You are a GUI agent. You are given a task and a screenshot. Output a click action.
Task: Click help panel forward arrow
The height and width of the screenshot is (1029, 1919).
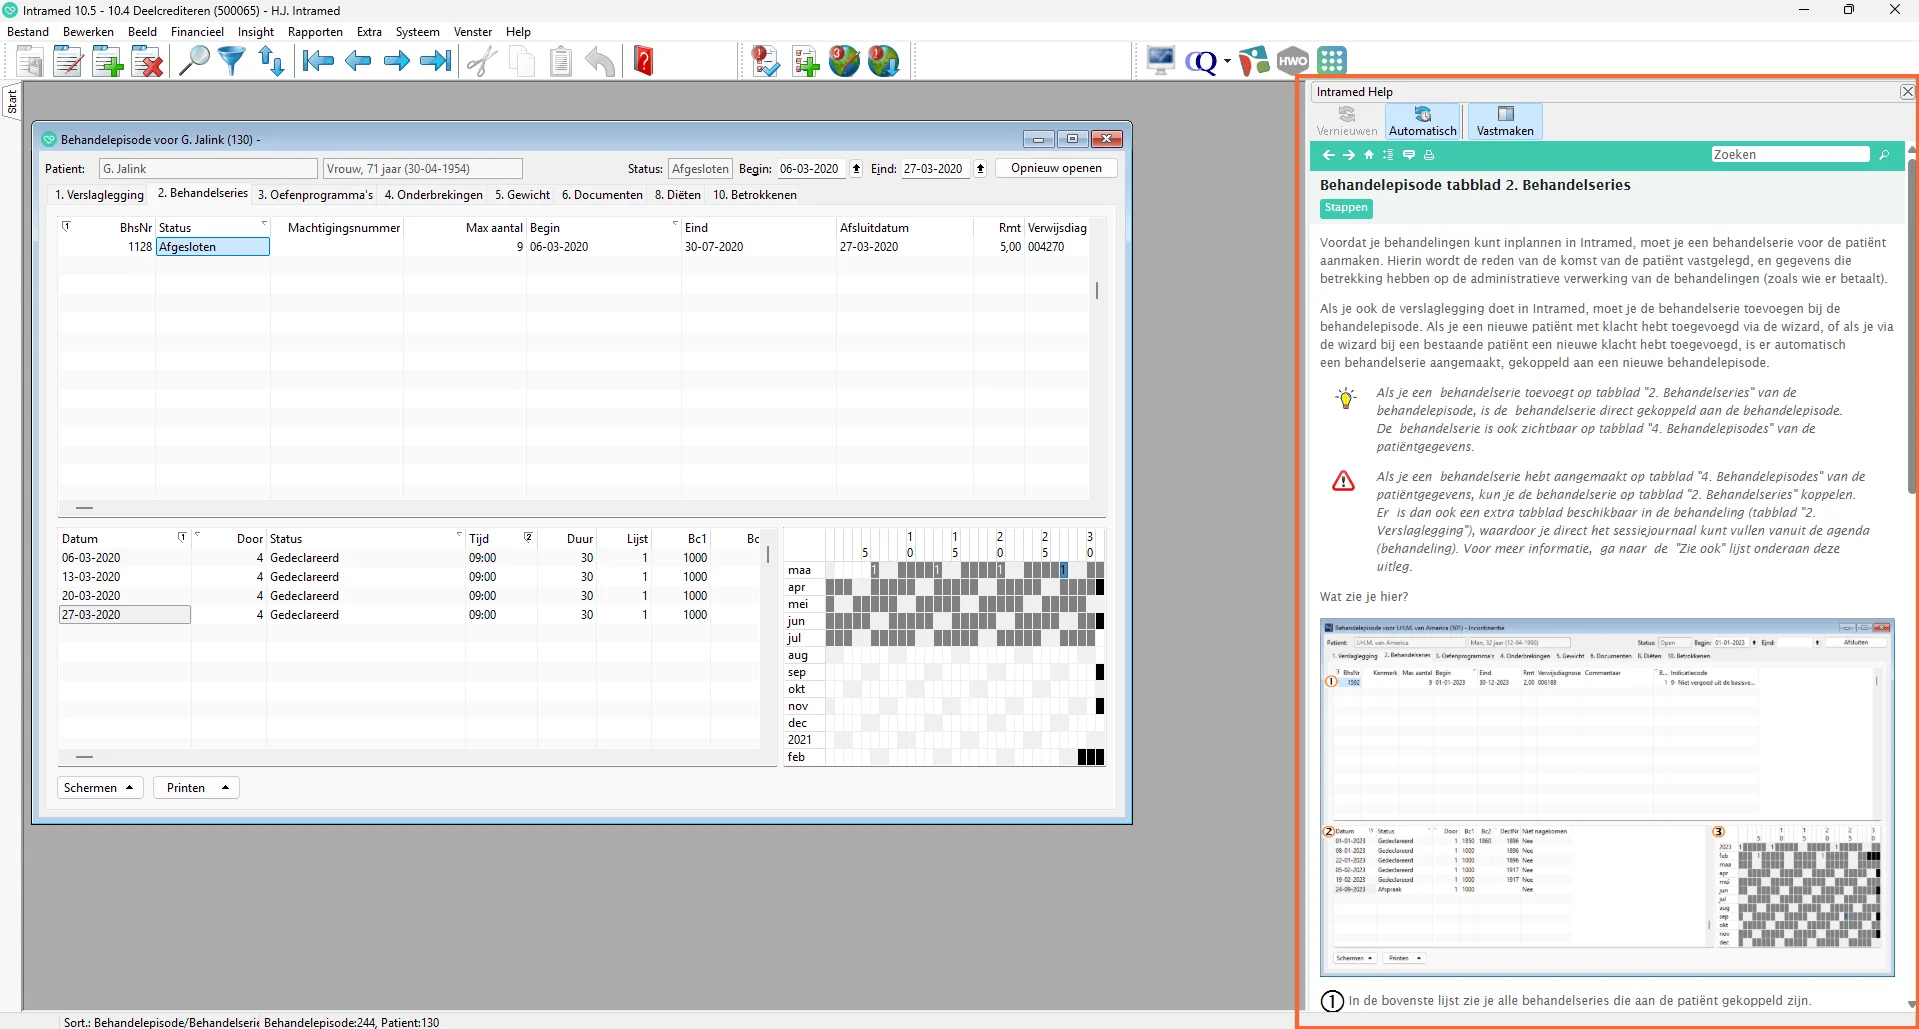coord(1348,155)
